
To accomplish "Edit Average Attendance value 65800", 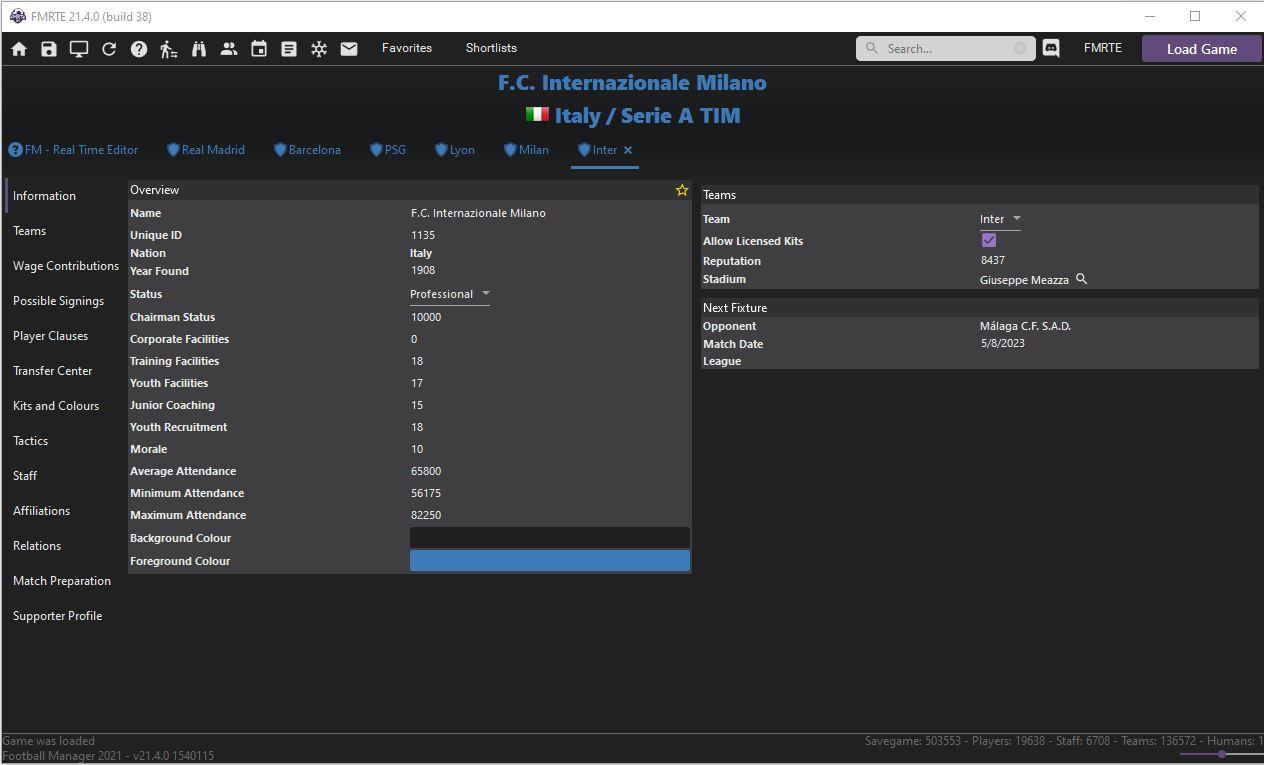I will pos(426,471).
